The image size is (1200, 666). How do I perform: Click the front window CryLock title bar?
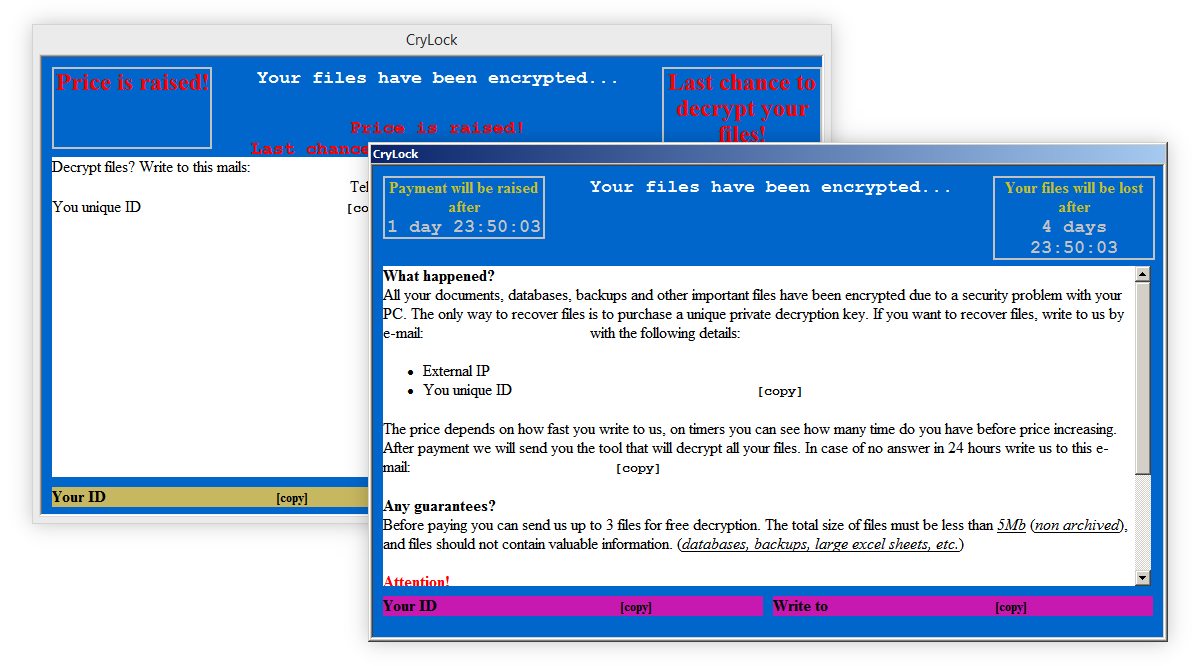click(x=768, y=154)
